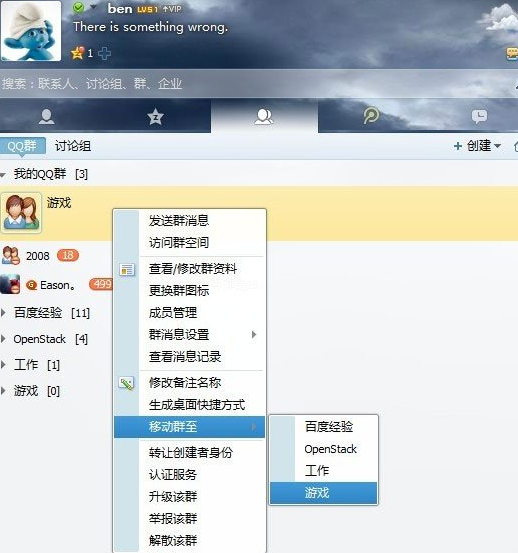Screen dimensions: 518x553
Task: Click the orange icon before Eason。
Action: tap(32, 285)
